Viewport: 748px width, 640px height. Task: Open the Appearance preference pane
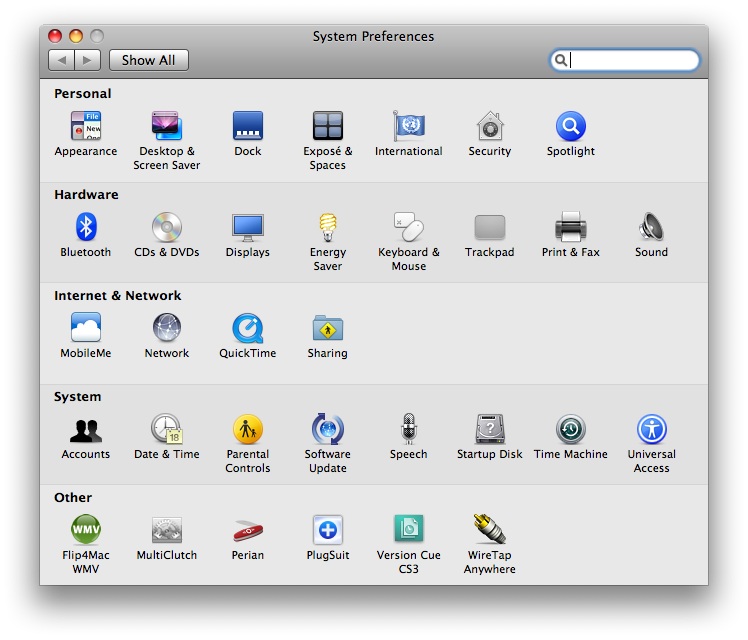tap(86, 127)
